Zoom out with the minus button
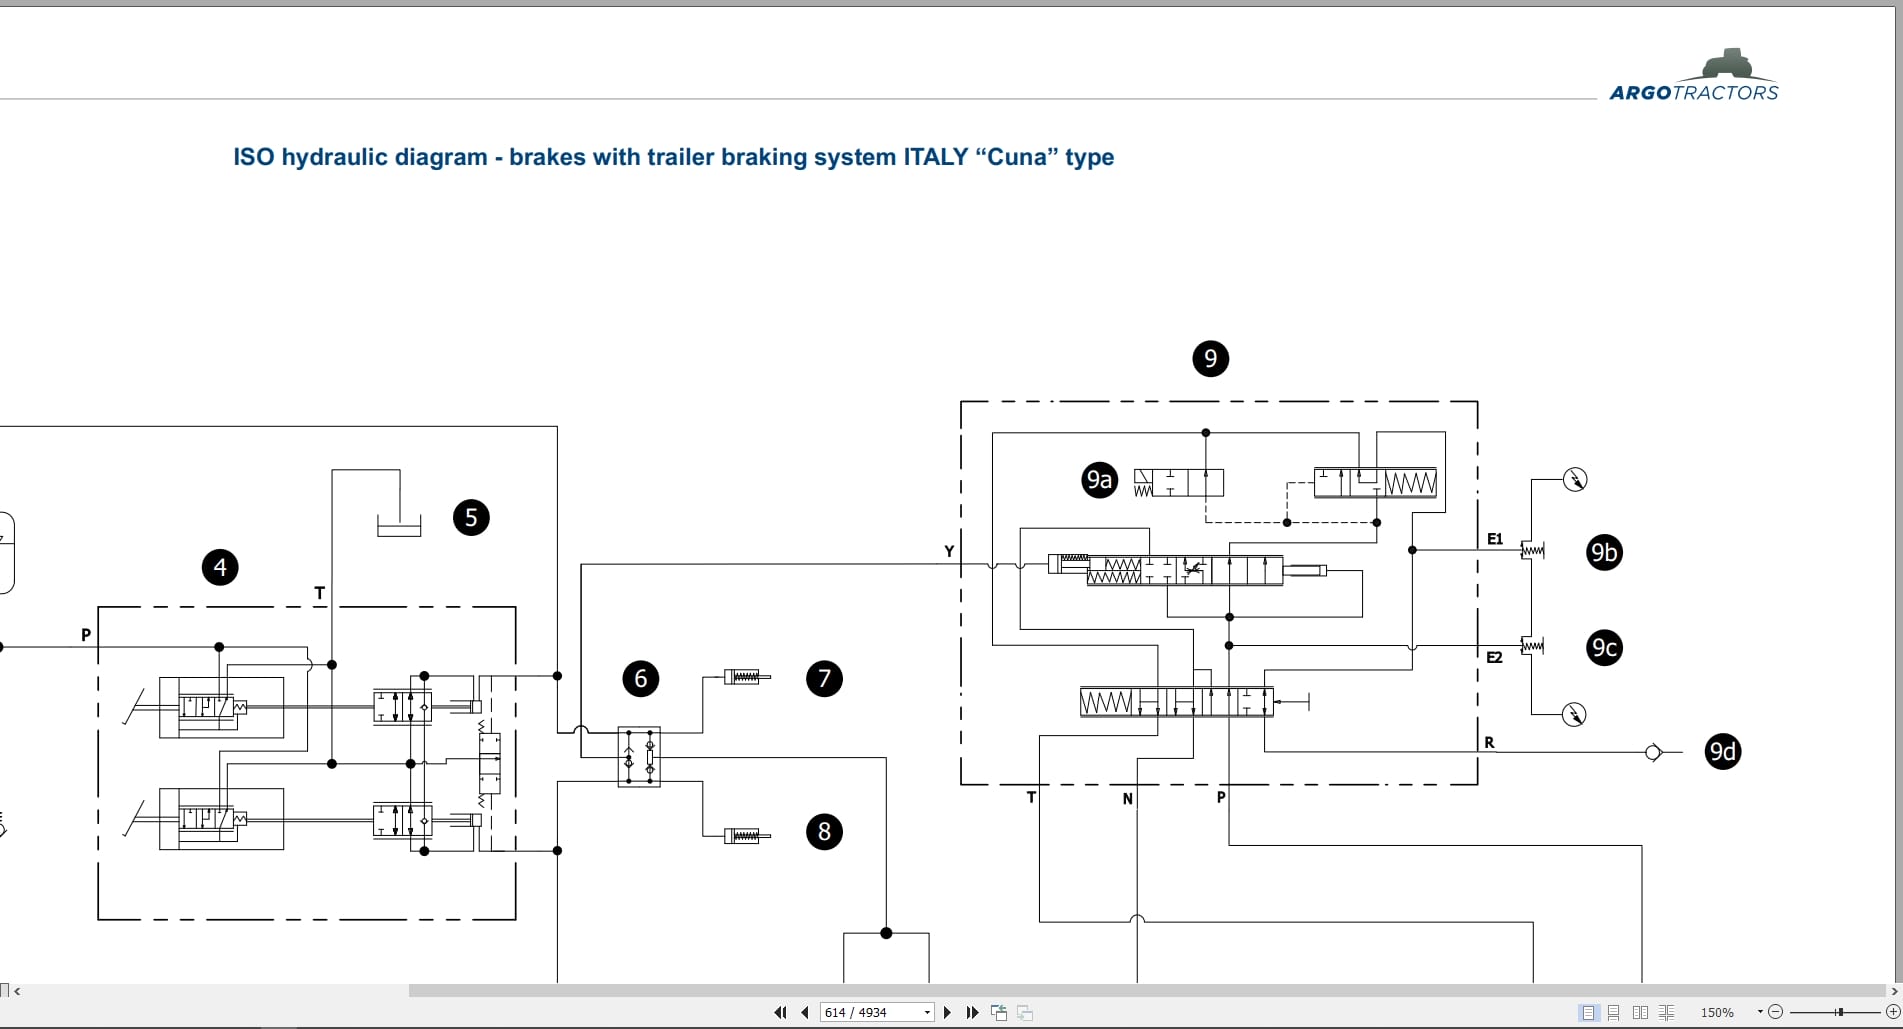This screenshot has width=1903, height=1029. pos(1776,1012)
